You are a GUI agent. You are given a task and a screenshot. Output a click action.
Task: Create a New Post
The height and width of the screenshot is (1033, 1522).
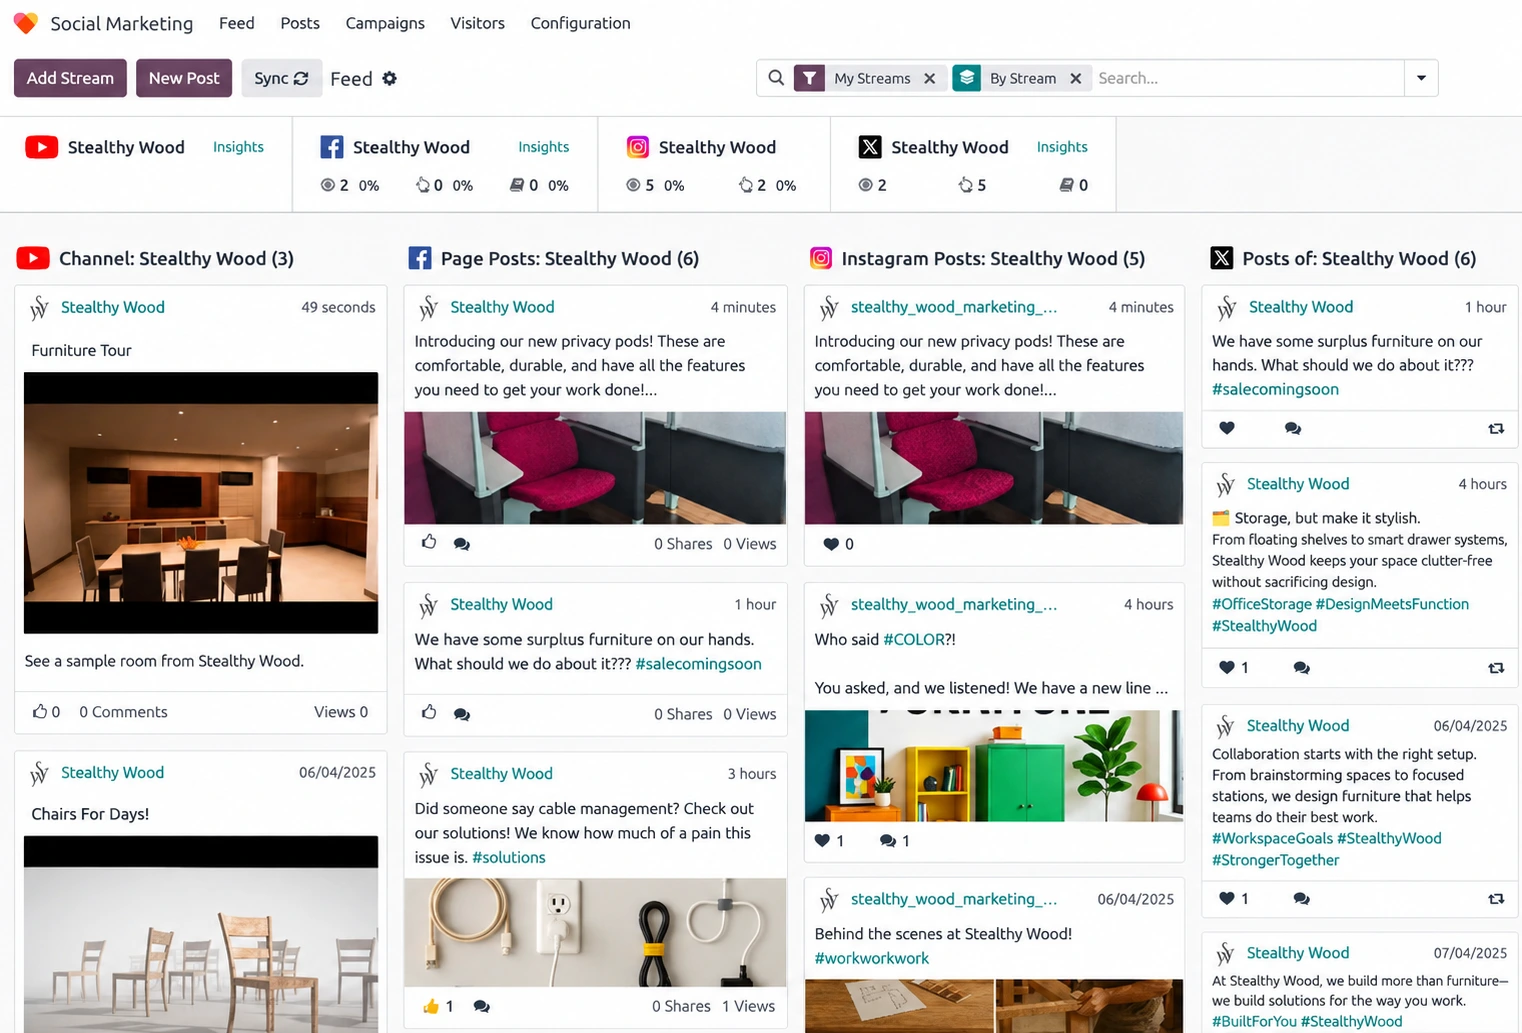click(184, 78)
